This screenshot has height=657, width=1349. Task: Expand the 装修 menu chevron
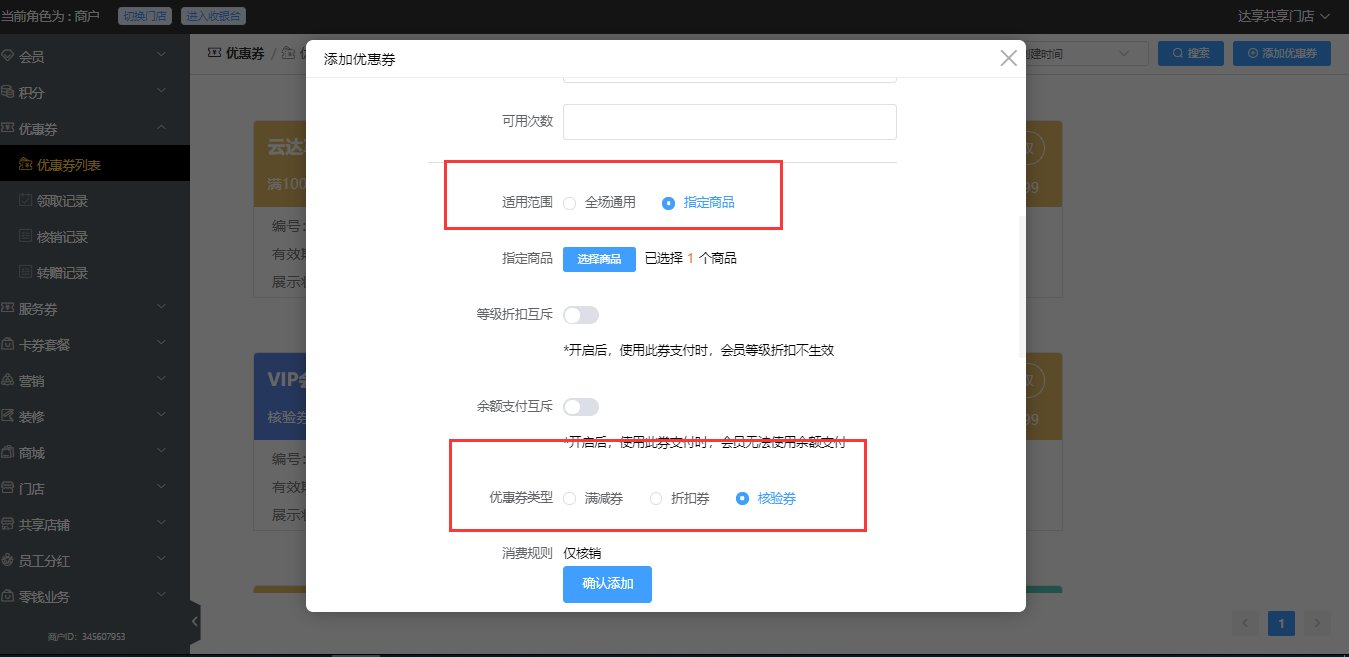click(162, 416)
